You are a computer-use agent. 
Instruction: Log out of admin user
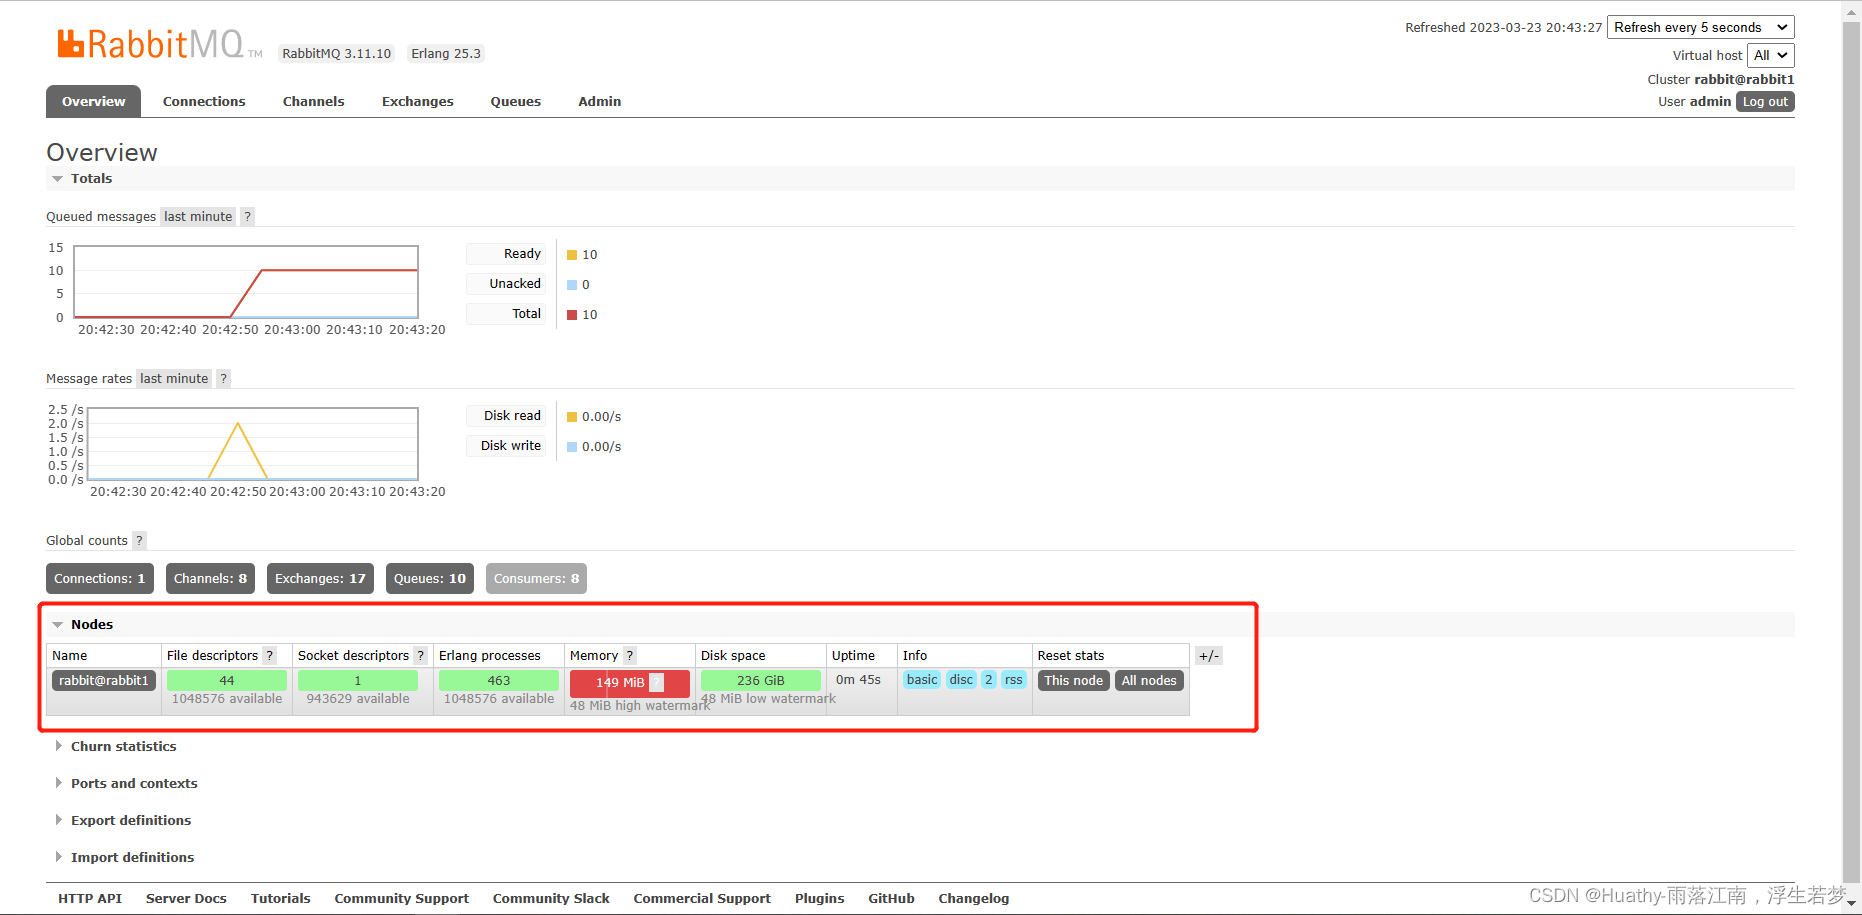pos(1765,102)
